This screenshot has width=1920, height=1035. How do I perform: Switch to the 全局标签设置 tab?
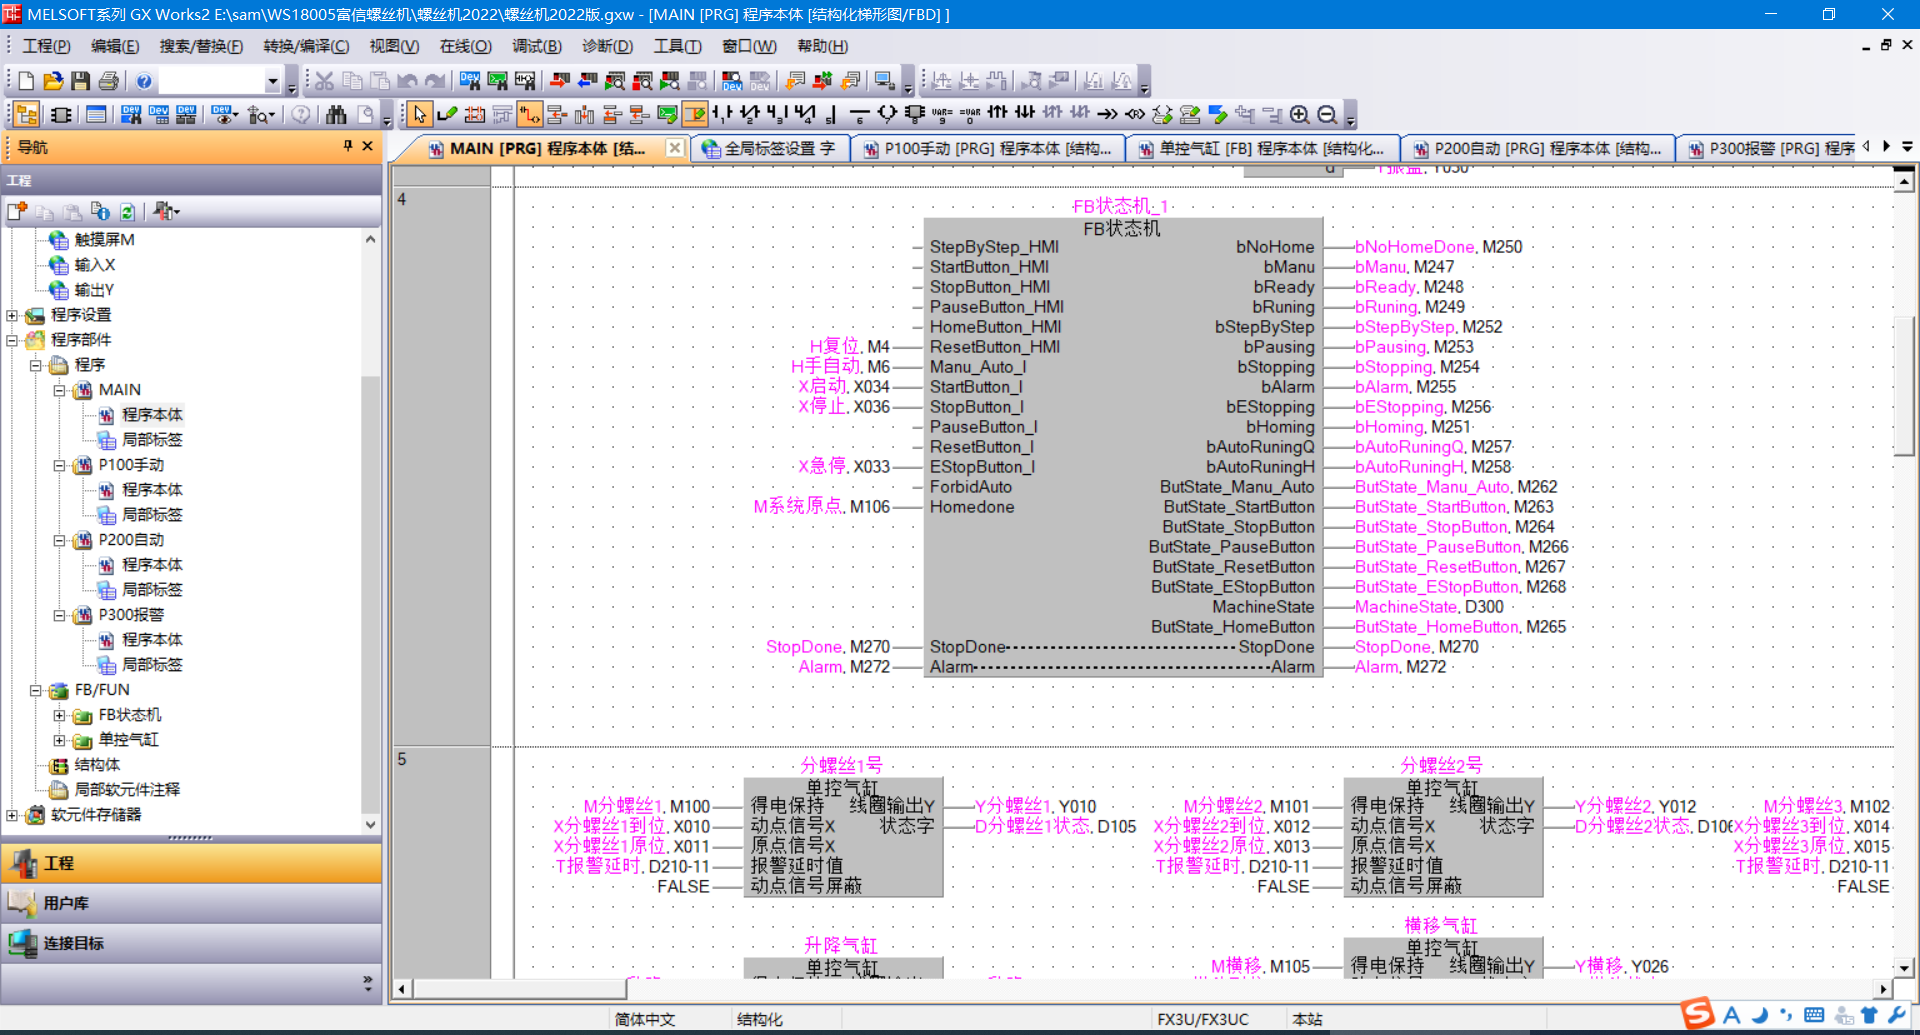(769, 149)
